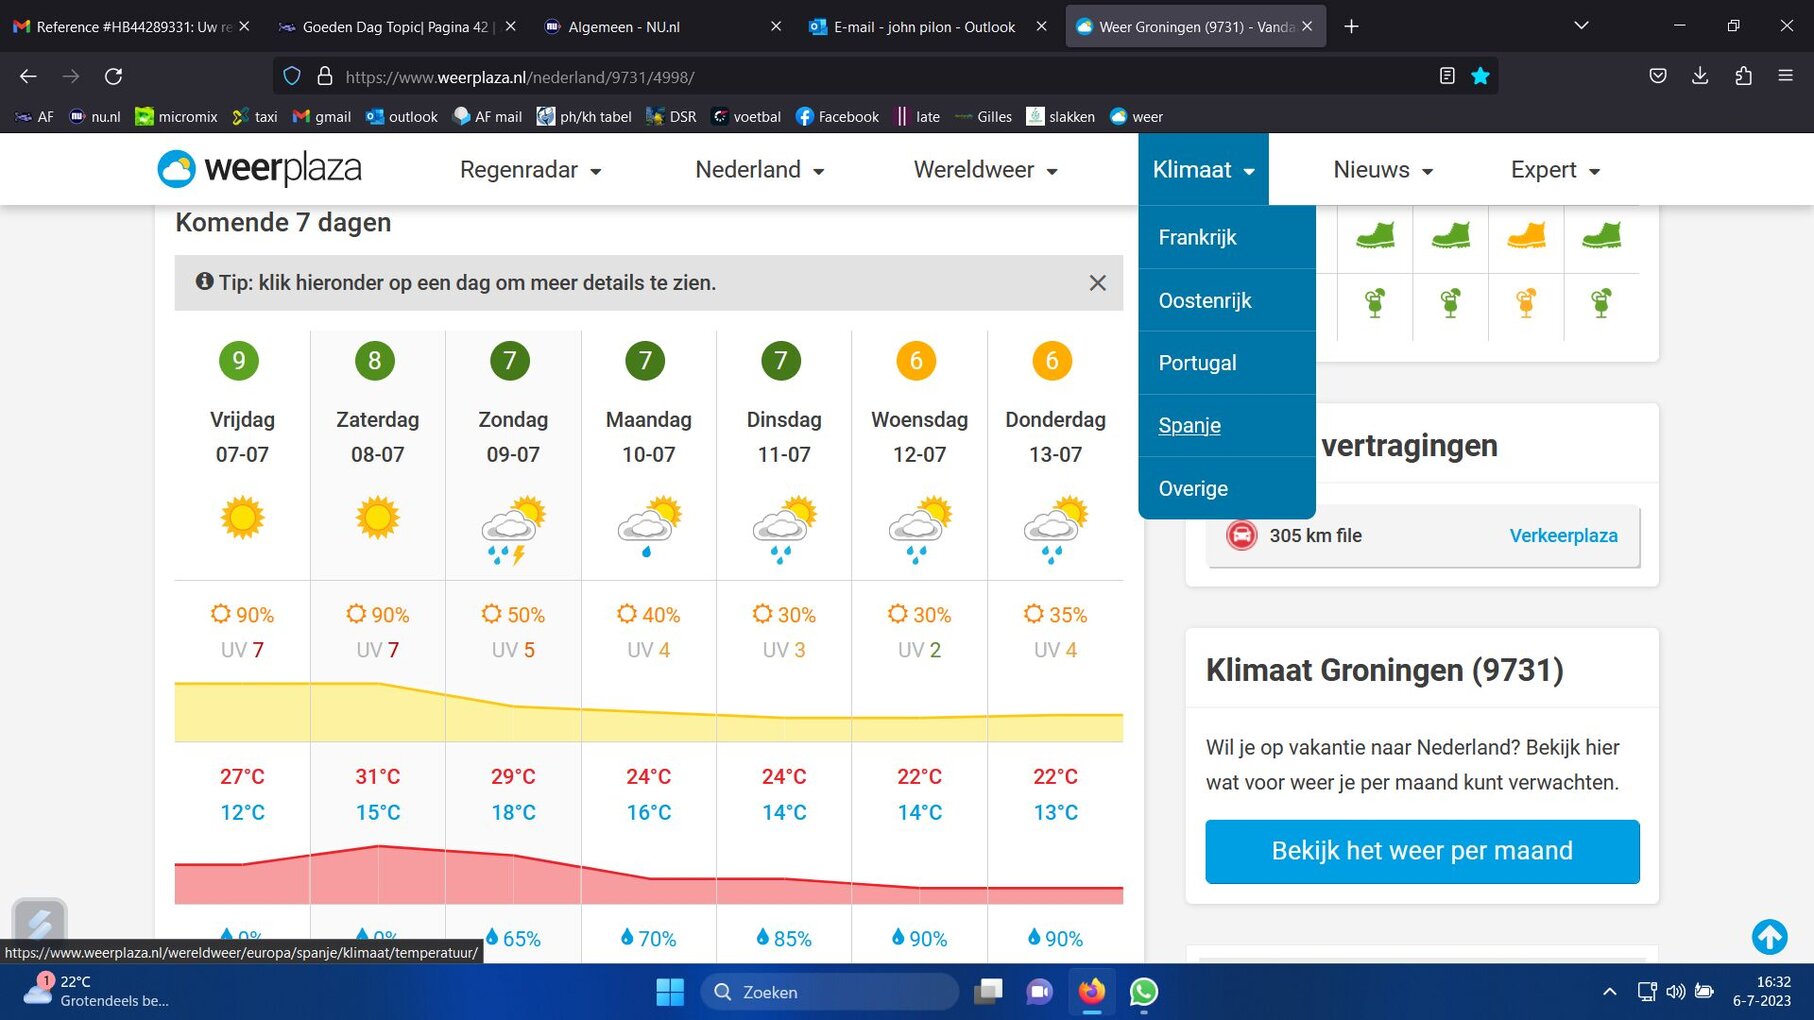Click the blue bookmark star icon
The height and width of the screenshot is (1020, 1814).
pos(1480,76)
